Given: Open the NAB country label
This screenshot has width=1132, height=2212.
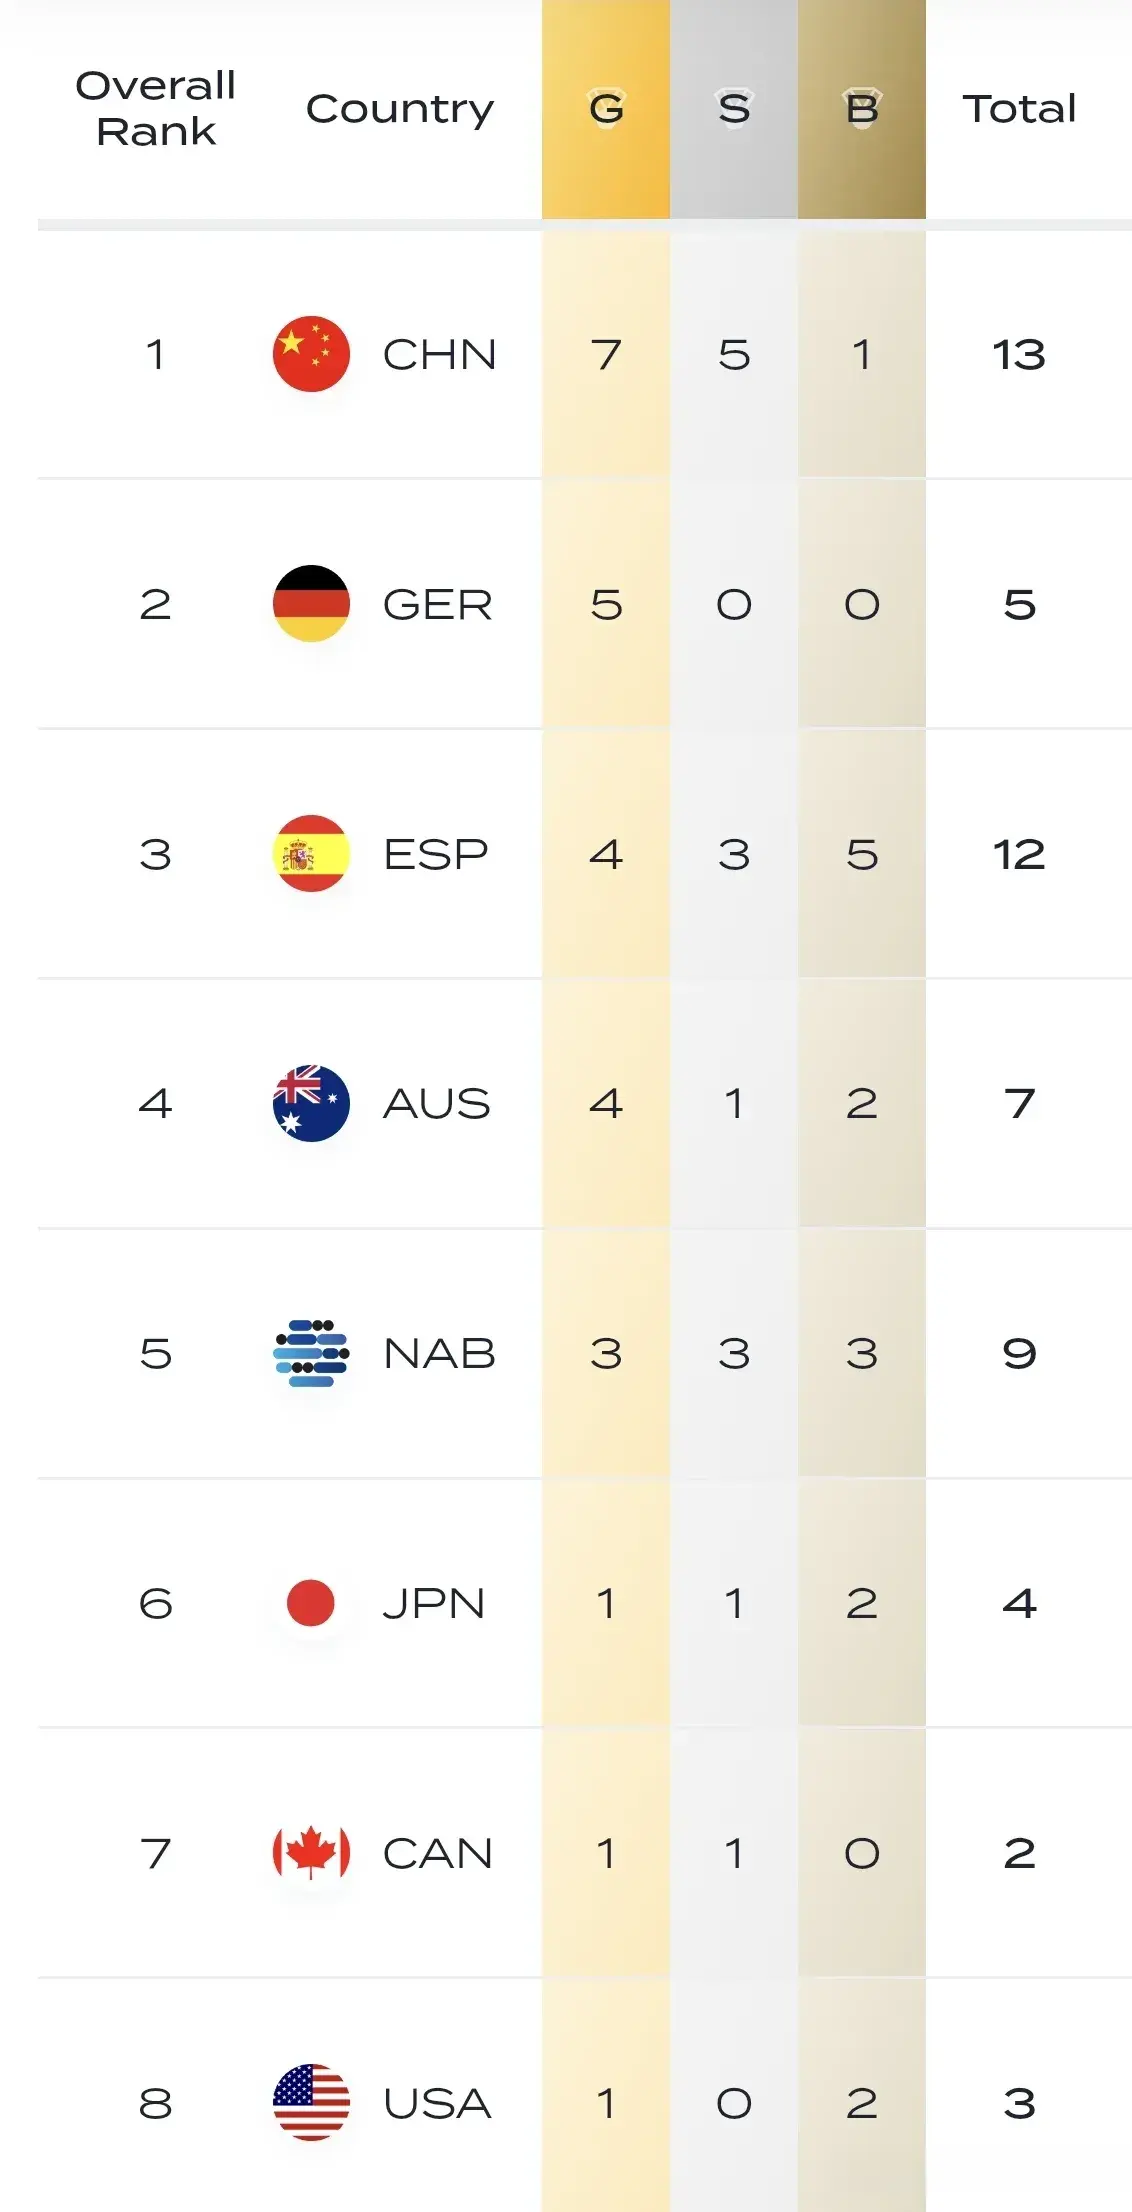Looking at the screenshot, I should point(439,1353).
